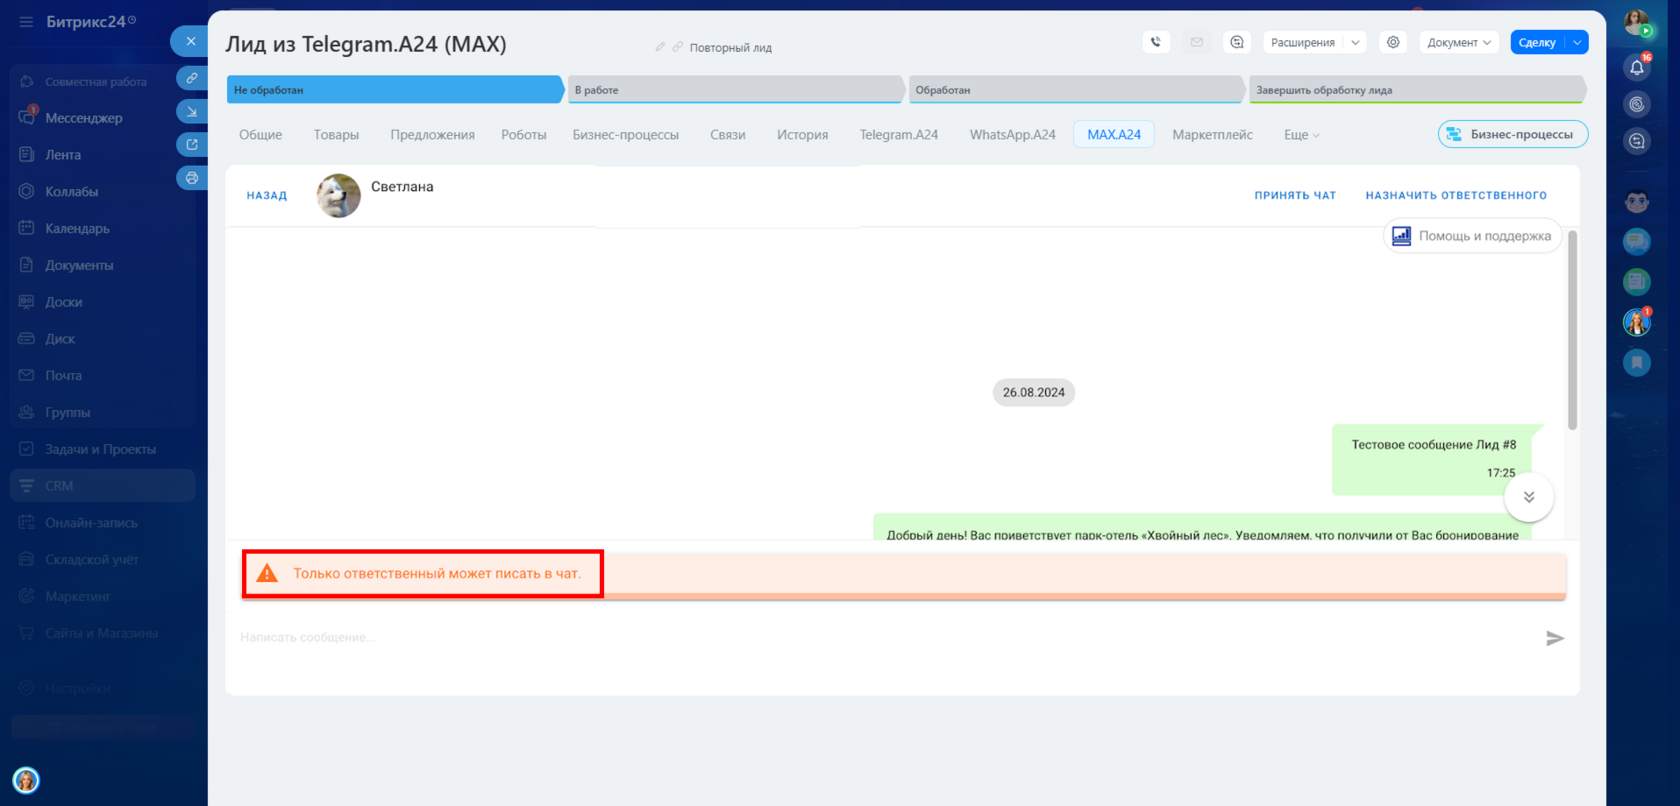Switch to the Маркетплейс tab
This screenshot has height=806, width=1680.
1212,135
